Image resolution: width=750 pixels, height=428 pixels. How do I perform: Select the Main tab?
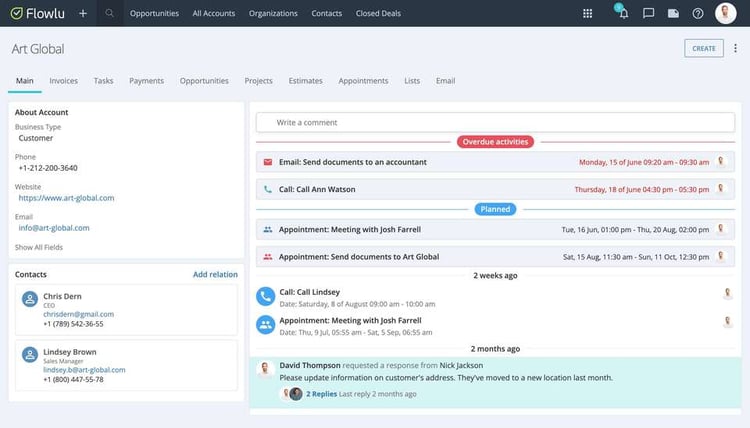(24, 81)
